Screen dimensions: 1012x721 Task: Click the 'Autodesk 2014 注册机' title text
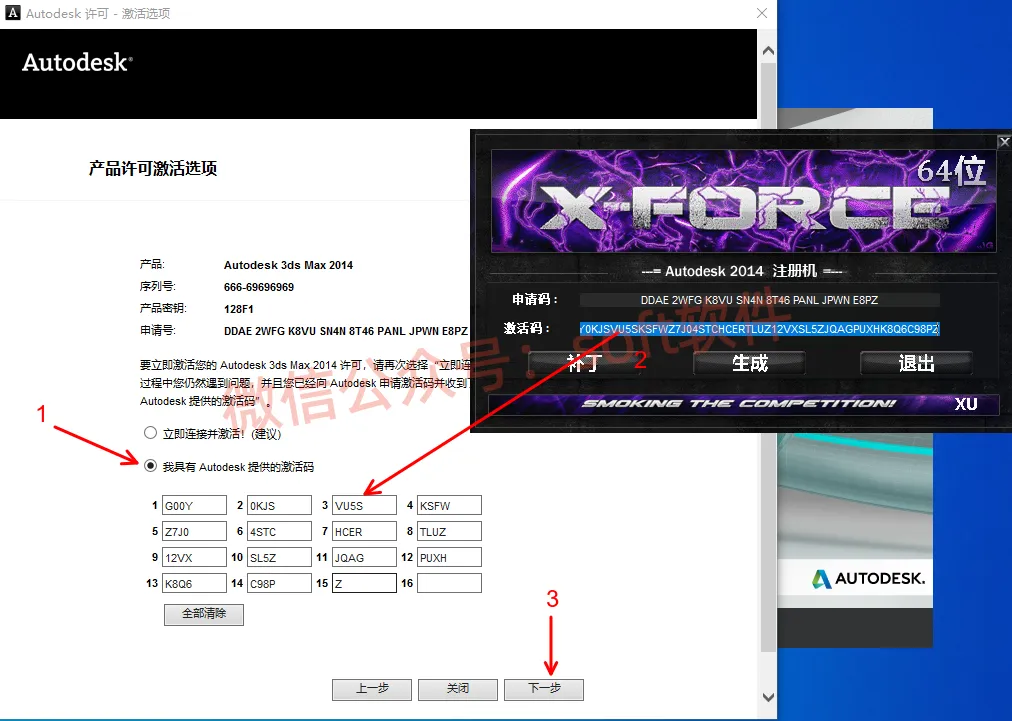[x=741, y=271]
